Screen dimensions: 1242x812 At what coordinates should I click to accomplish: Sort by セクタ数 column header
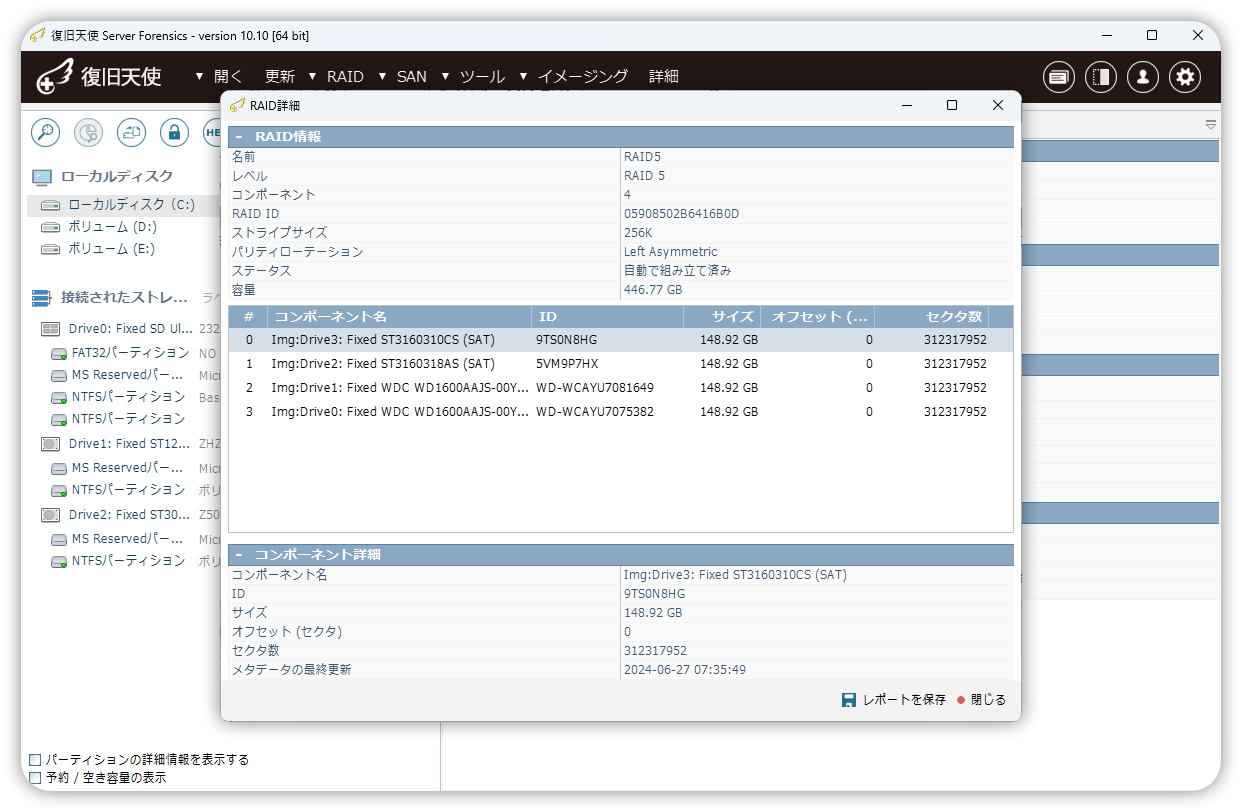(x=932, y=317)
